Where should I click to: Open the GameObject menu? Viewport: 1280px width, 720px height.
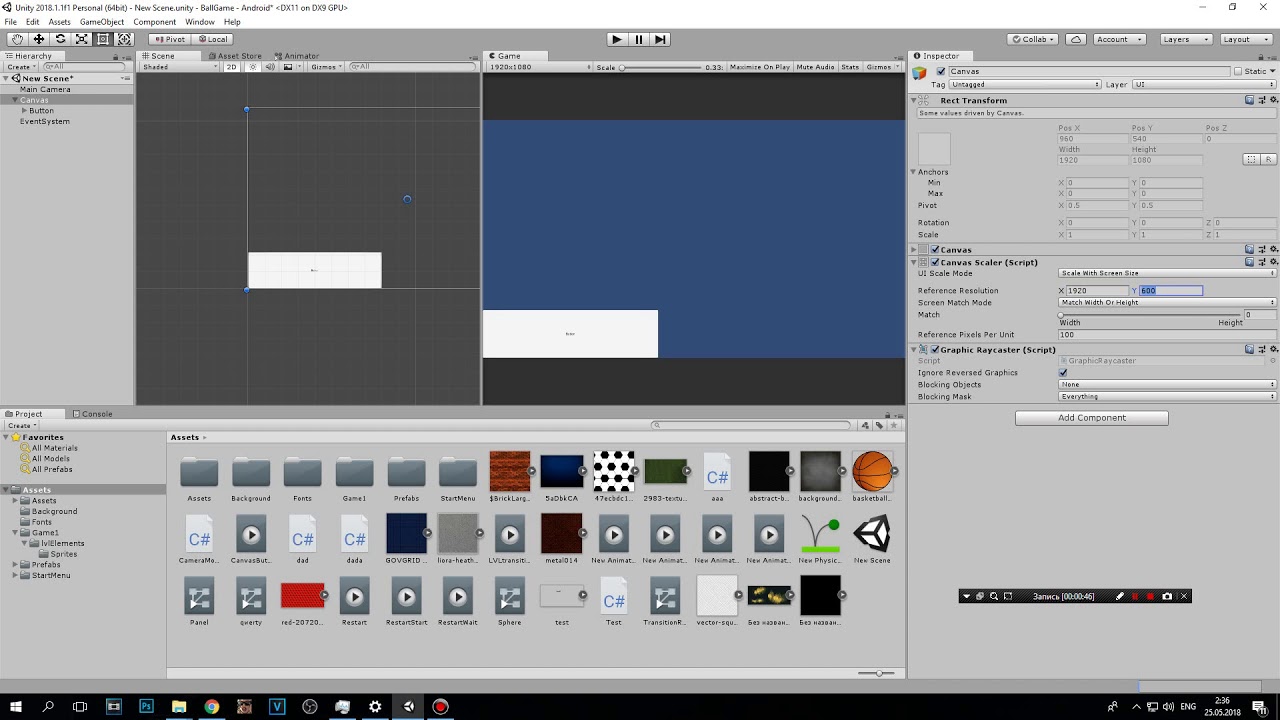click(x=101, y=21)
